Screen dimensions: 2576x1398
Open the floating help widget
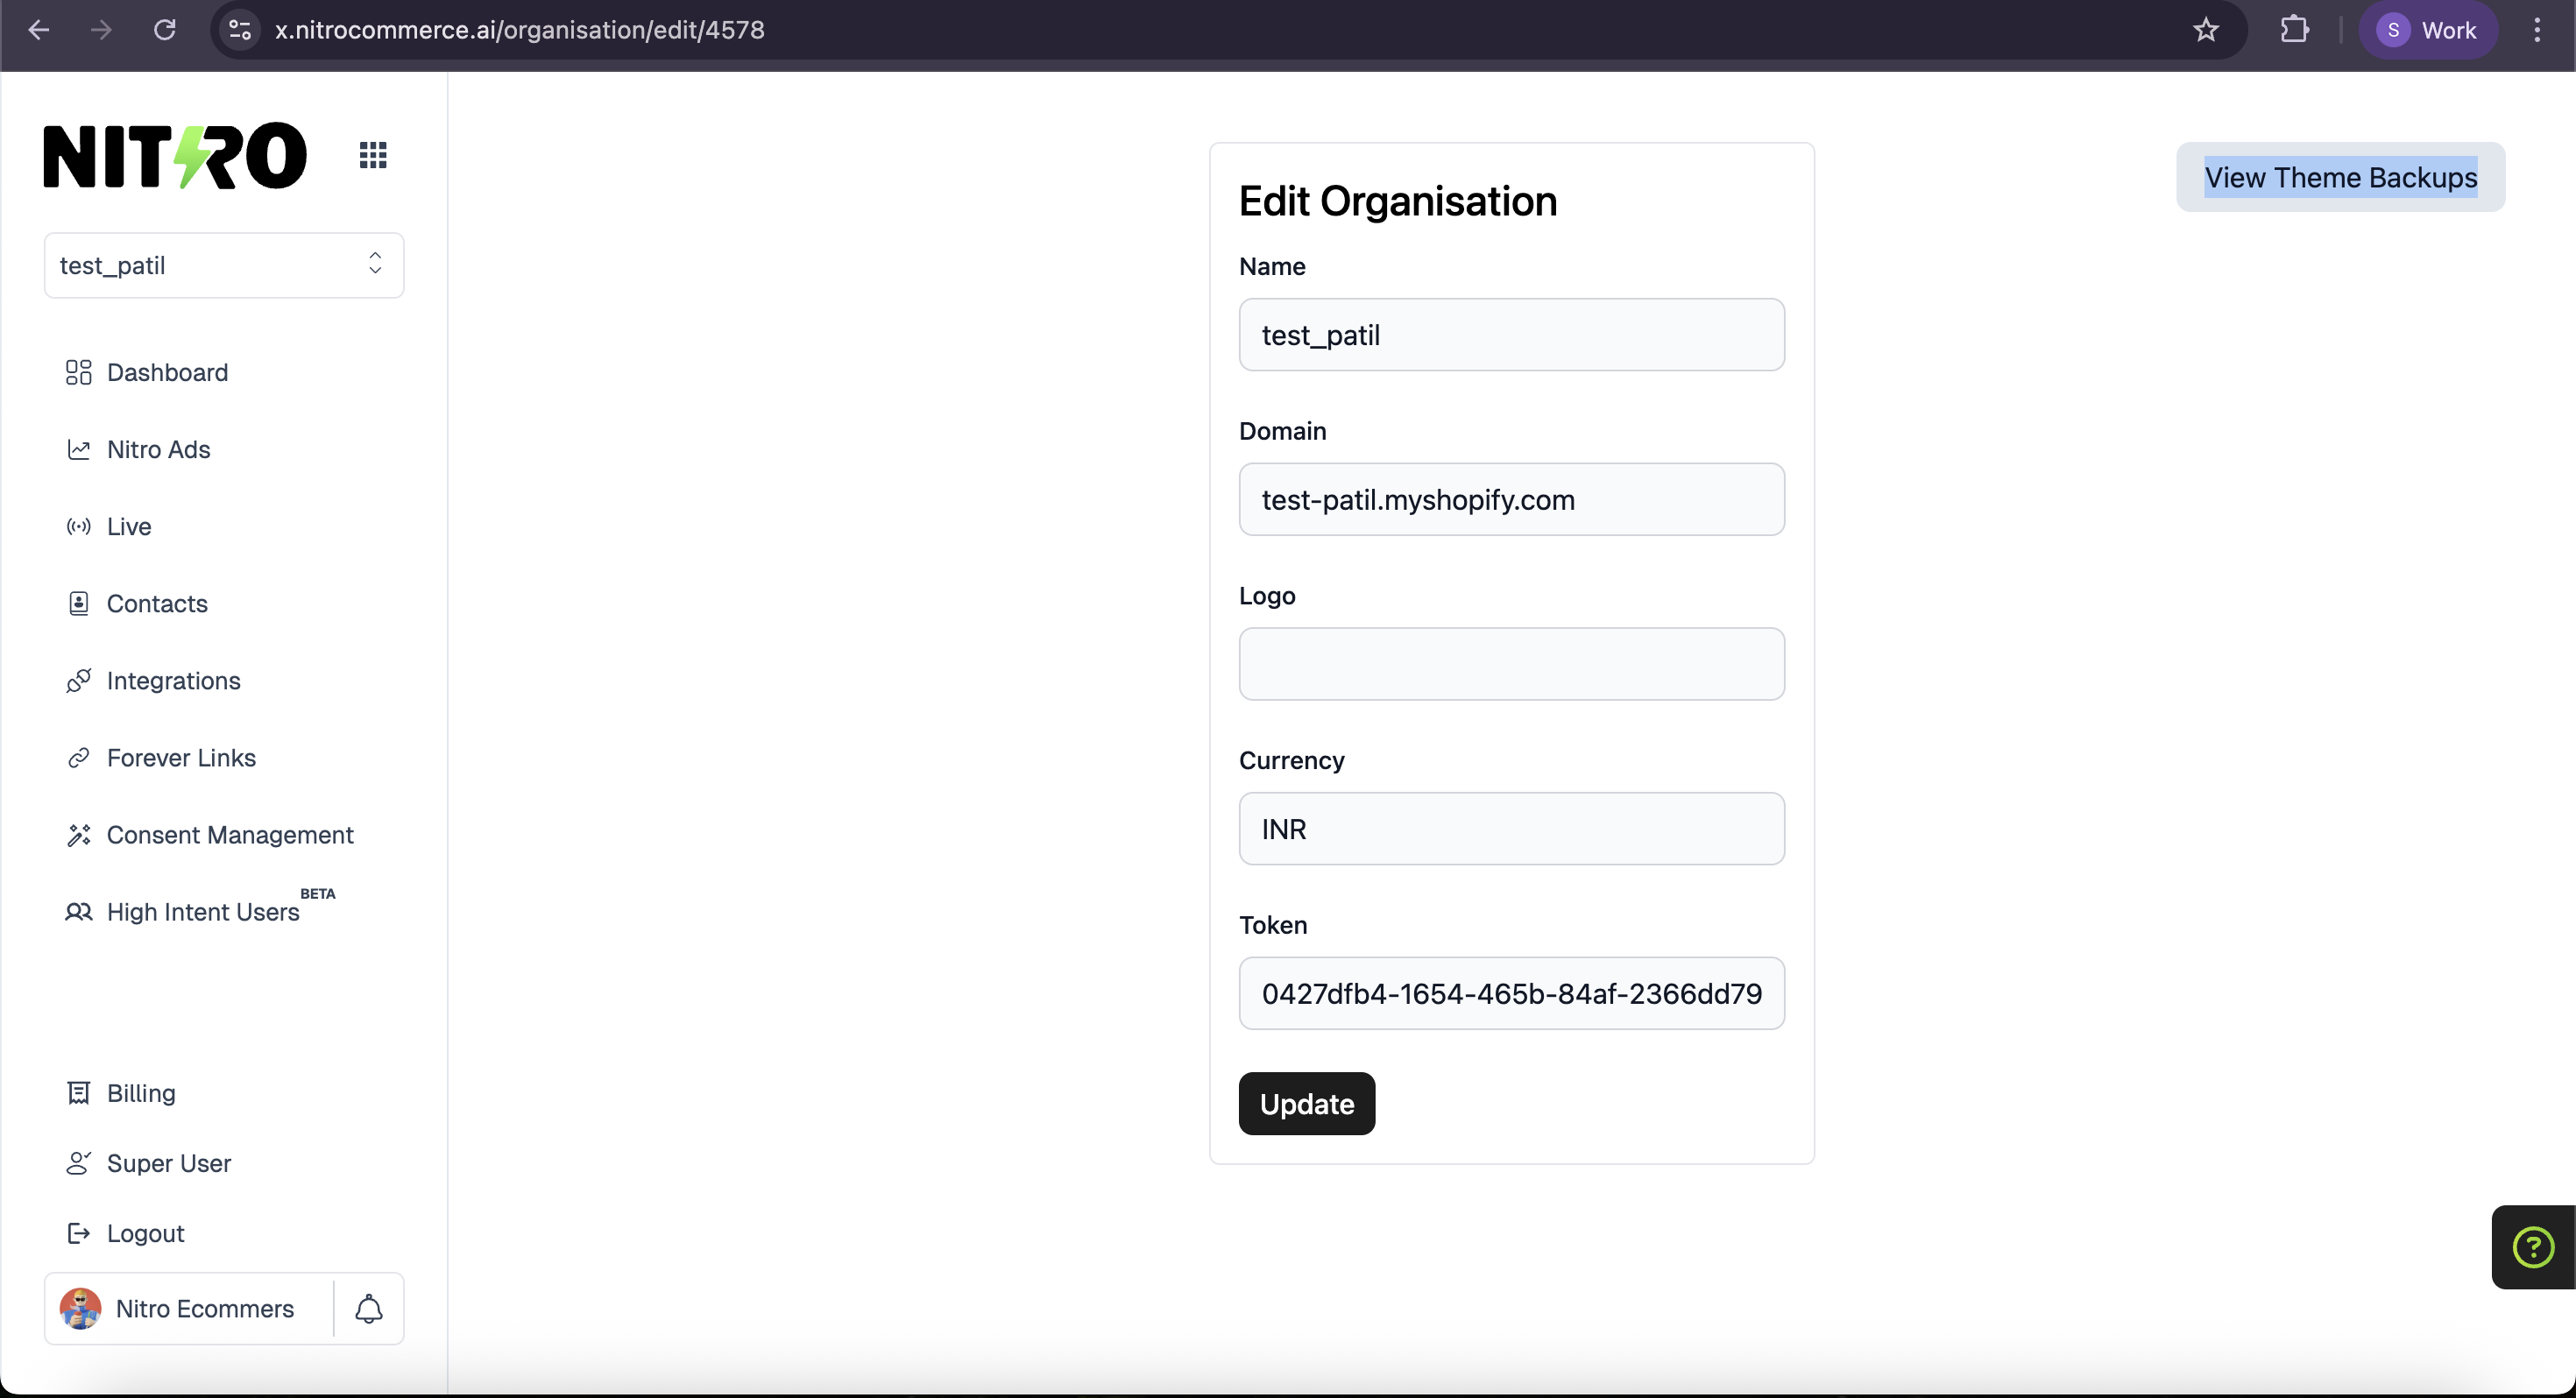tap(2532, 1246)
